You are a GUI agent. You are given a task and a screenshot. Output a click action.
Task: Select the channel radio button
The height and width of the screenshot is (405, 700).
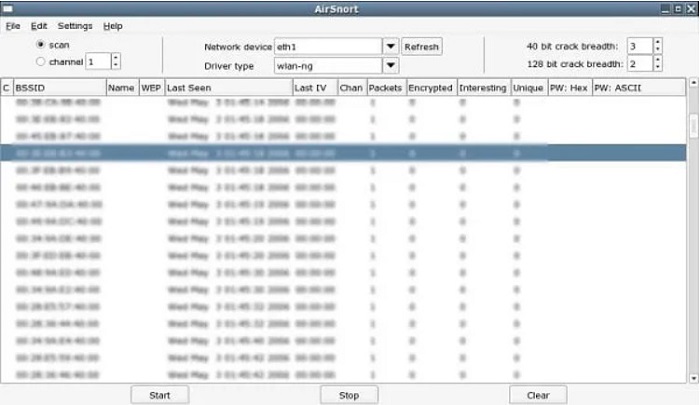coord(41,62)
